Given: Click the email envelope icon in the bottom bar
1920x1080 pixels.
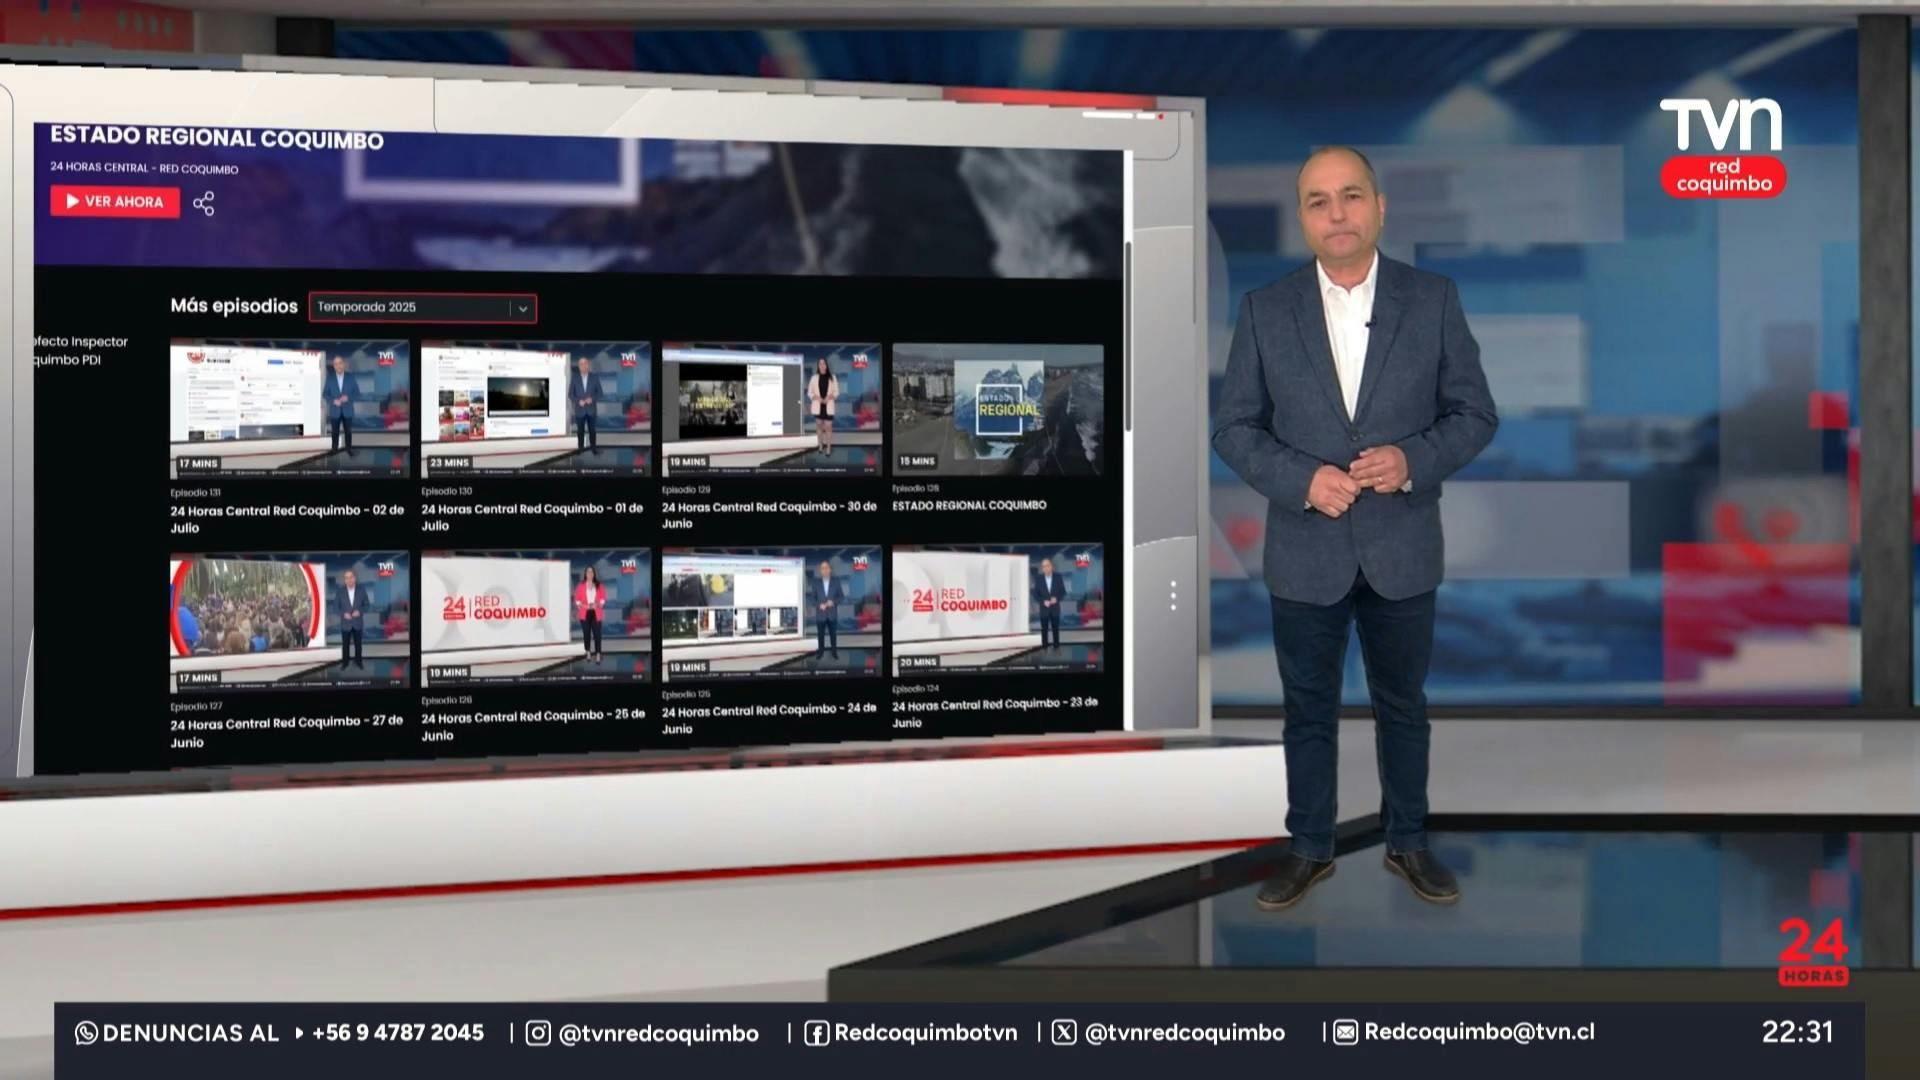Looking at the screenshot, I should pos(1346,1032).
